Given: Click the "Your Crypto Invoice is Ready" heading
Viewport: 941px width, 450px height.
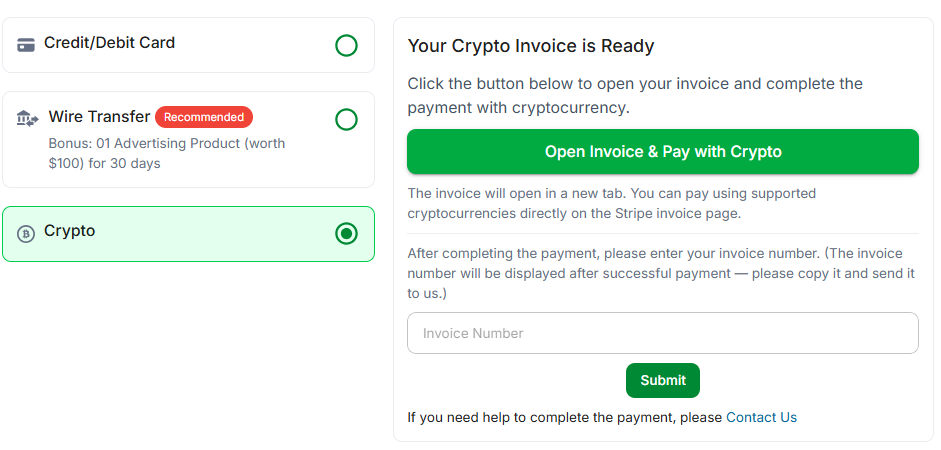Looking at the screenshot, I should [x=531, y=46].
